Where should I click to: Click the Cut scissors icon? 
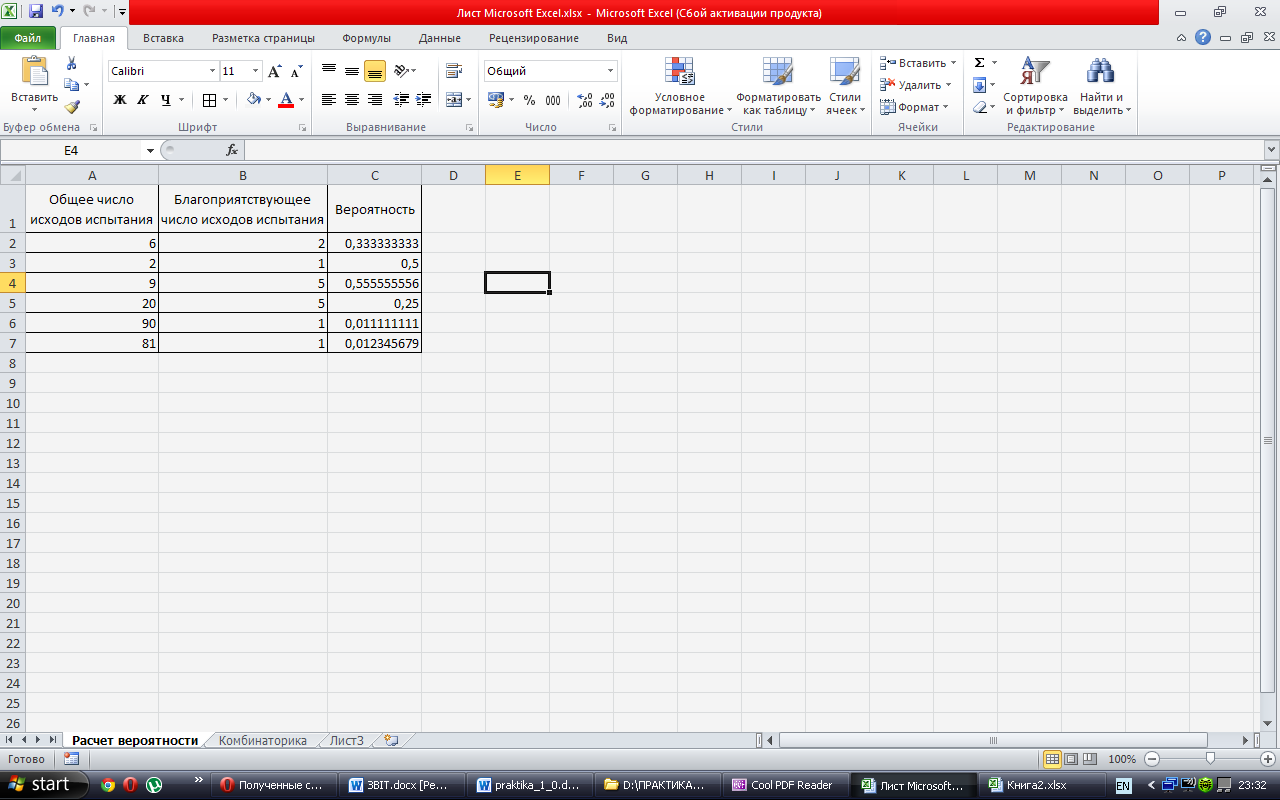coord(72,63)
